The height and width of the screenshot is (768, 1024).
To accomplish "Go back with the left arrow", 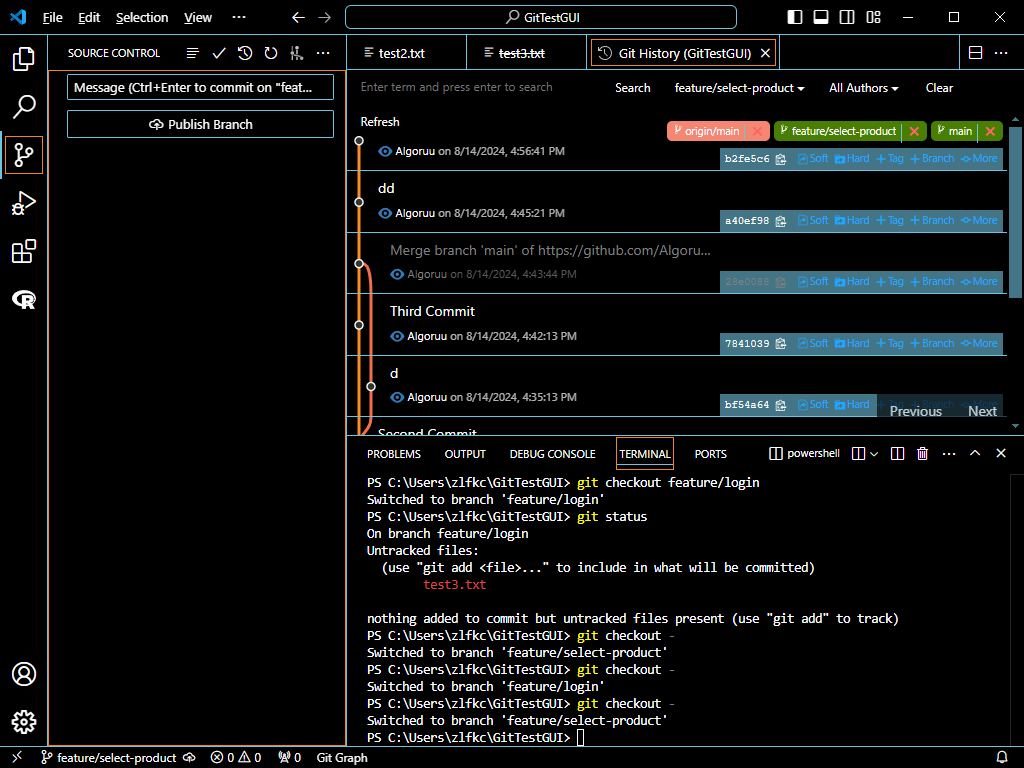I will coord(298,18).
